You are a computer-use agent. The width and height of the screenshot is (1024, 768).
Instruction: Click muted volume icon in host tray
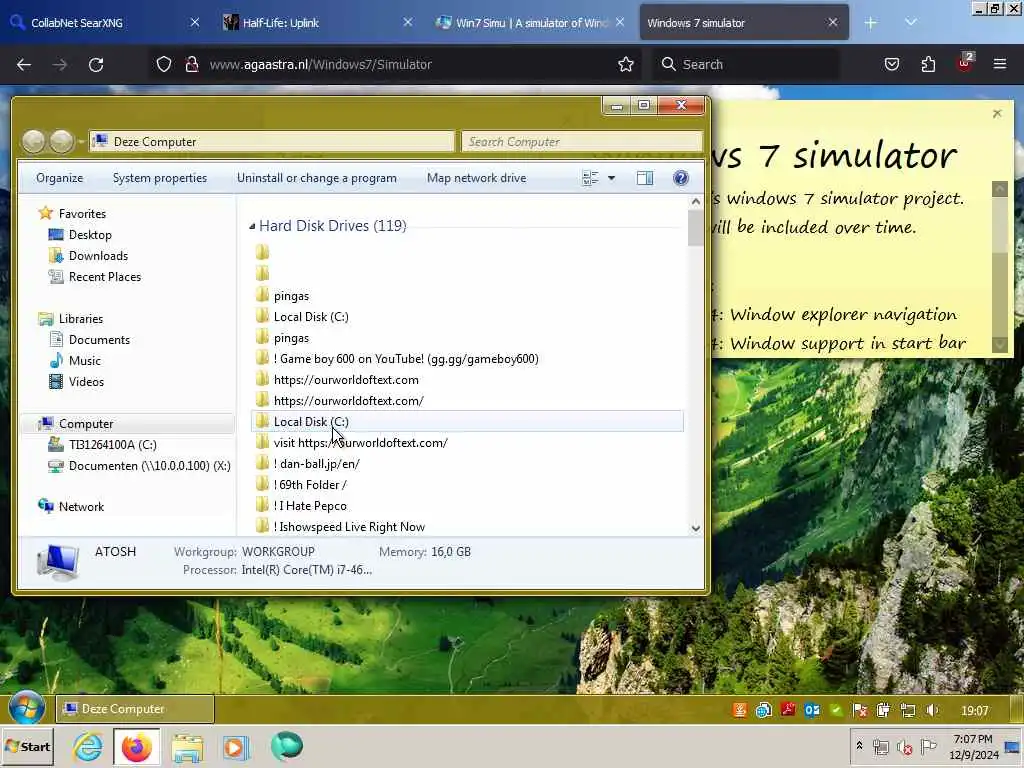tap(904, 747)
